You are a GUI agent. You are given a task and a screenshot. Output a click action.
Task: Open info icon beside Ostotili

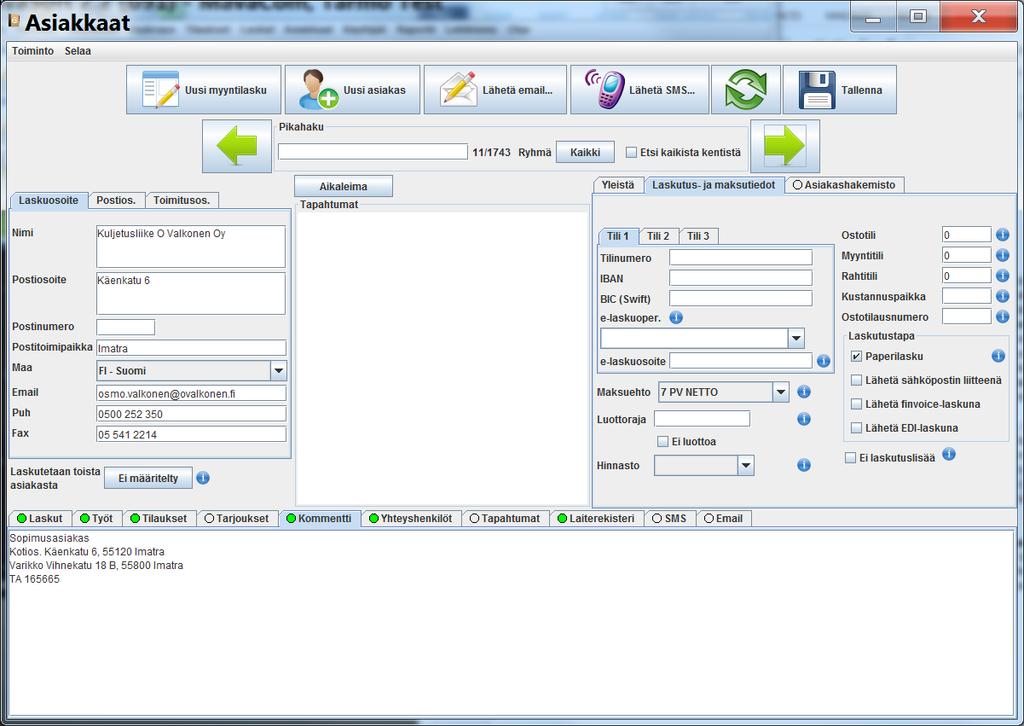click(1002, 234)
